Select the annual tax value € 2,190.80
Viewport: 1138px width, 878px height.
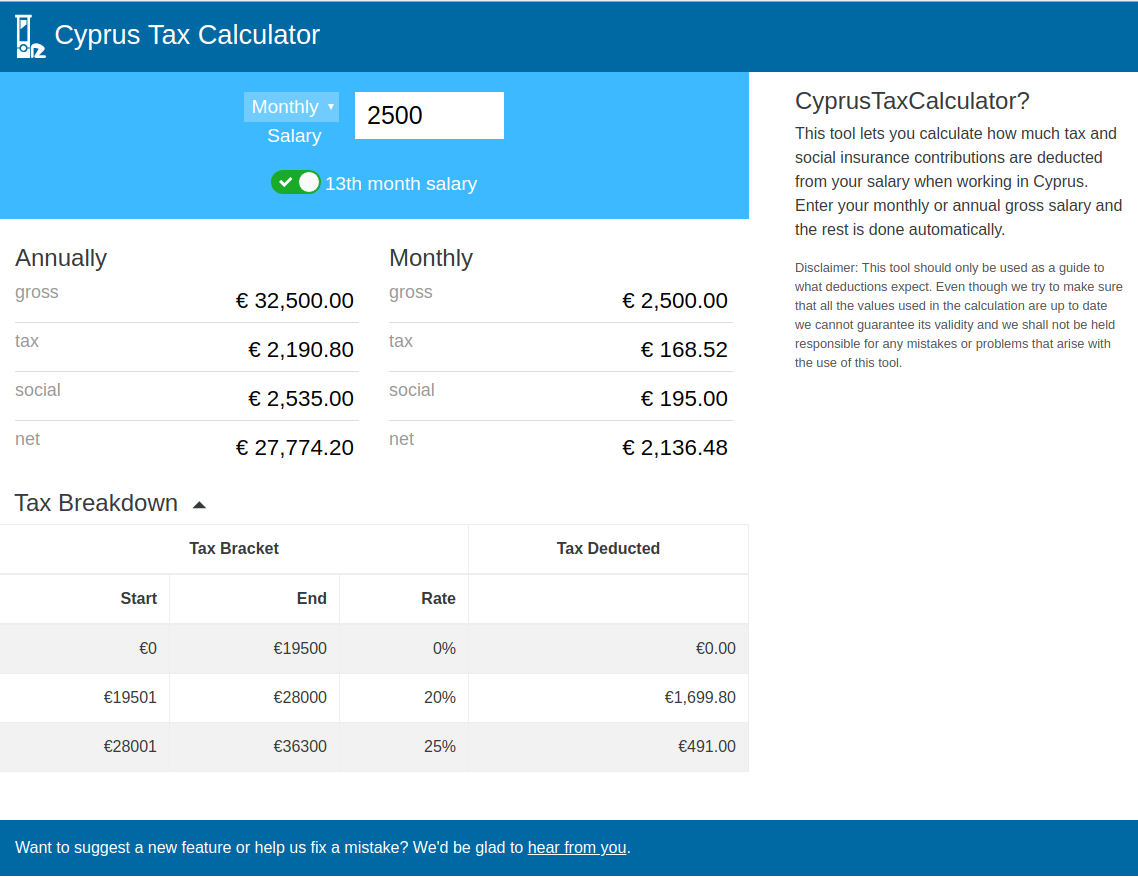point(300,350)
